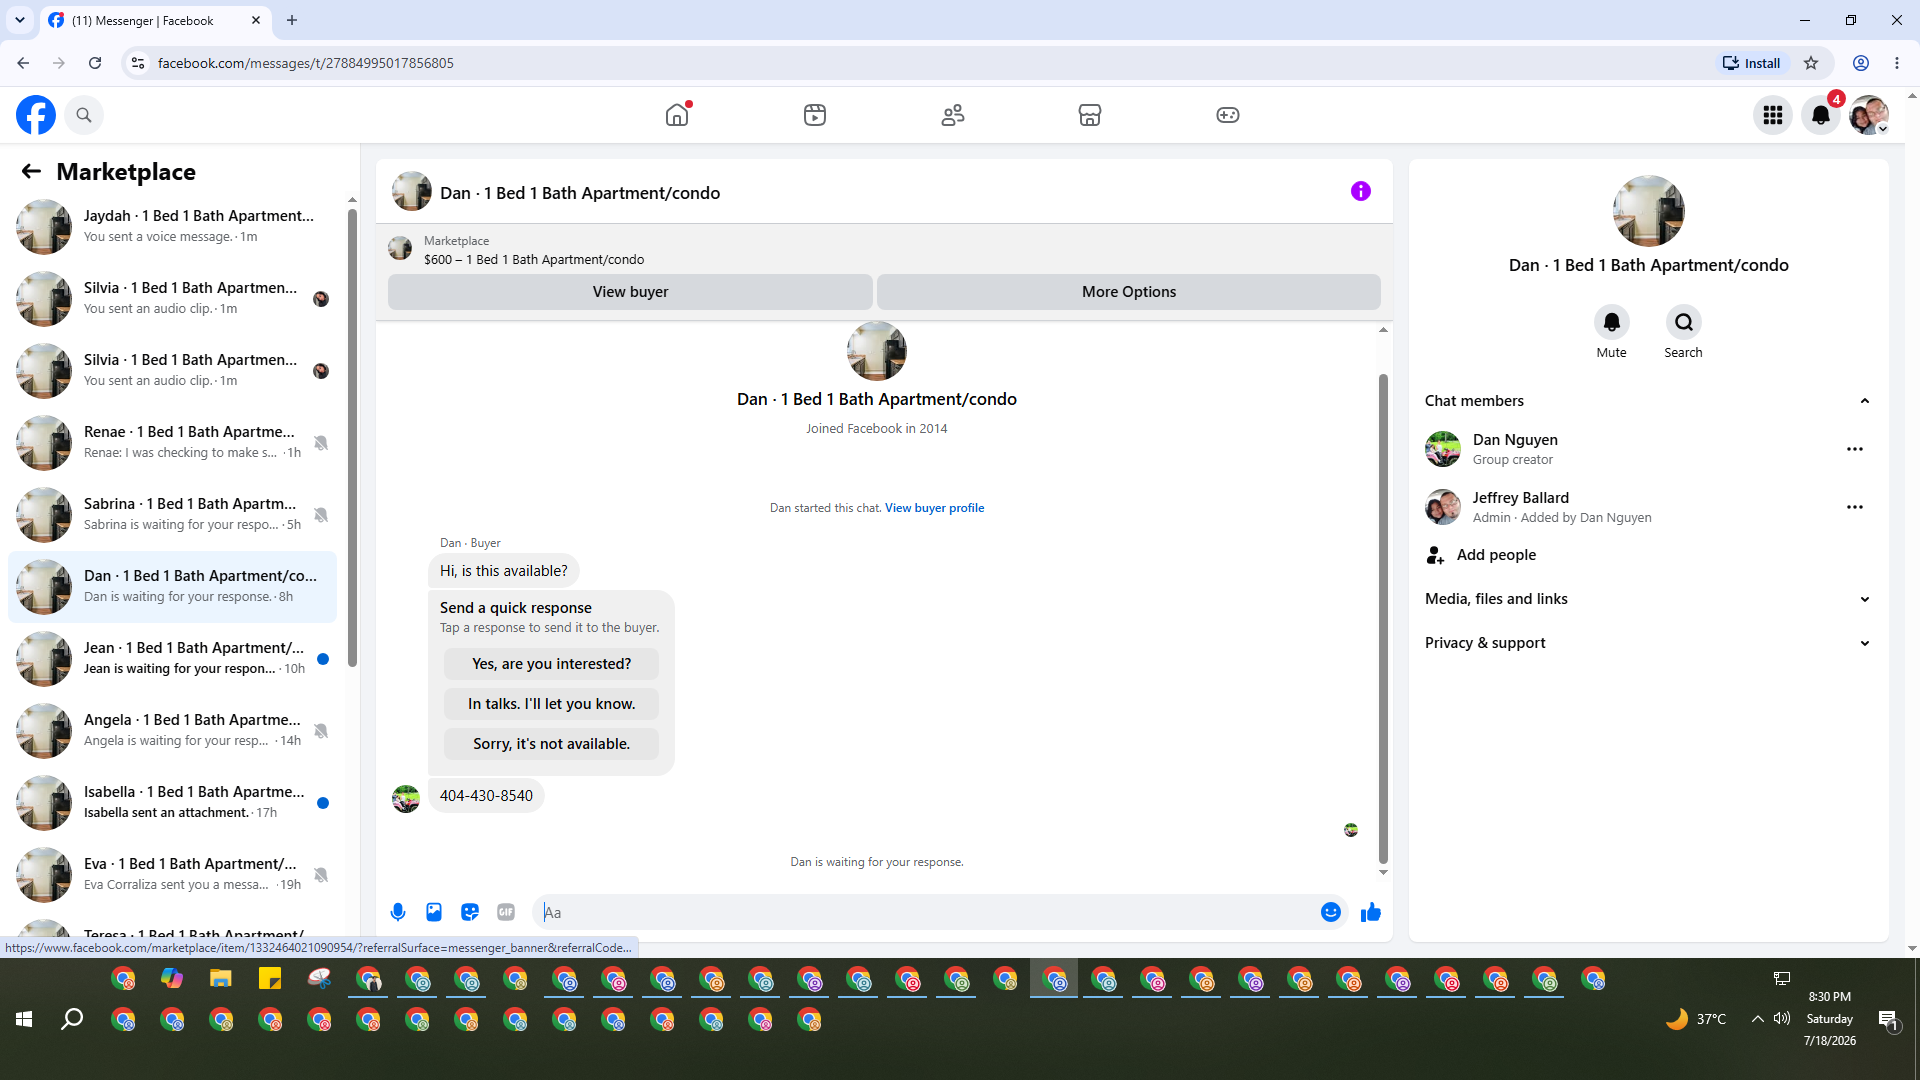Open Facebook home via the logo
This screenshot has height=1080, width=1920.
click(x=36, y=115)
